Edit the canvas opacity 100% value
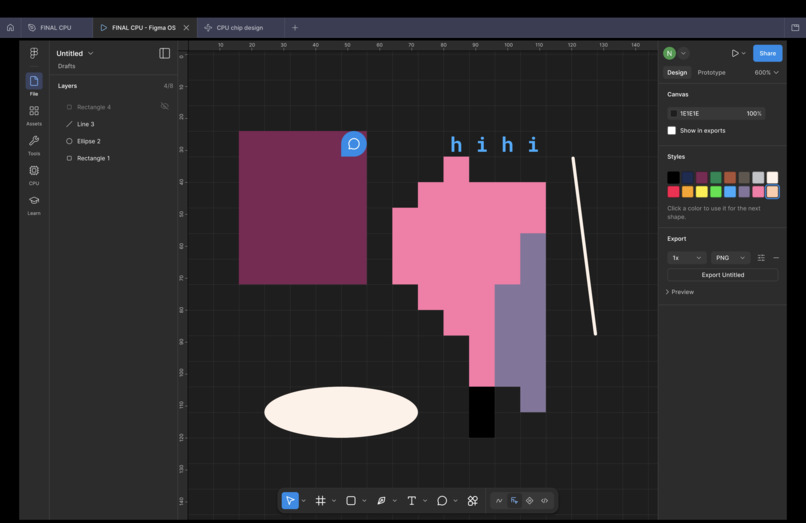The image size is (806, 523). pyautogui.click(x=754, y=114)
